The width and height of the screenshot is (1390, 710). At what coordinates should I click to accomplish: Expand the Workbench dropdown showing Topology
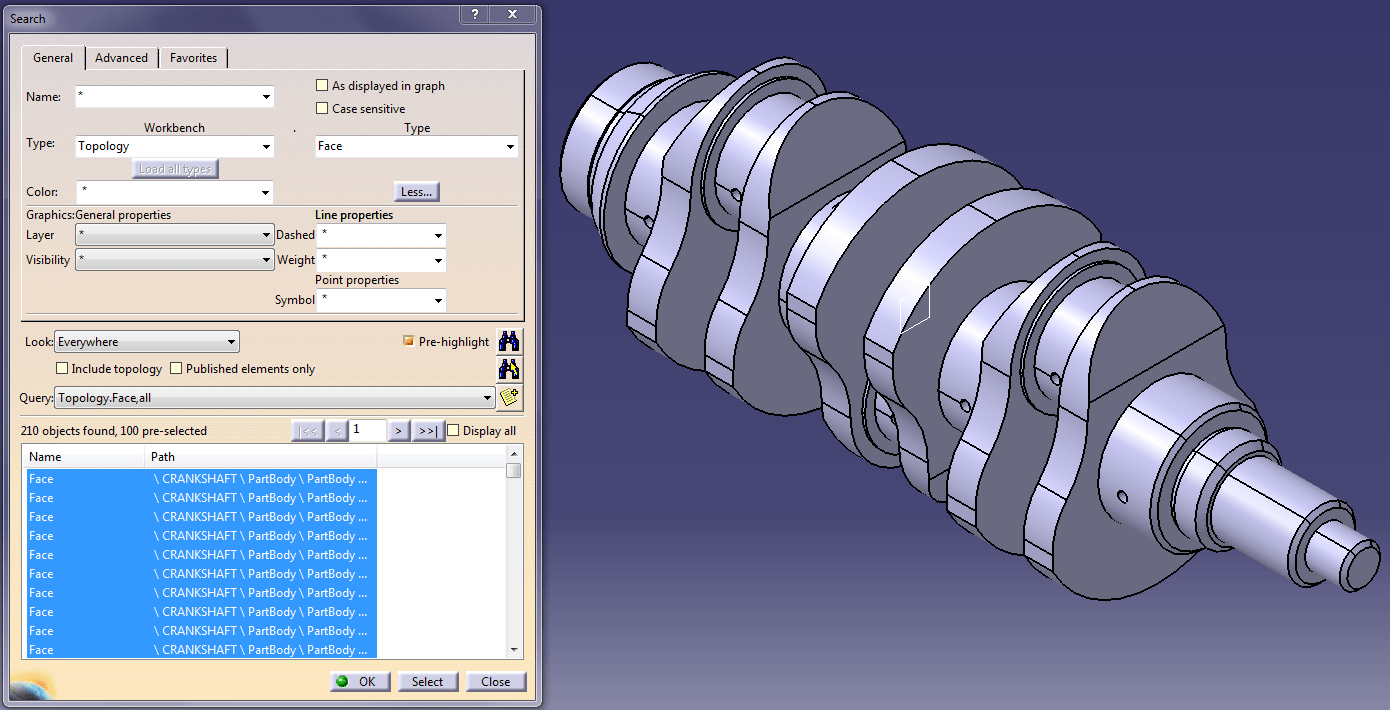[266, 147]
